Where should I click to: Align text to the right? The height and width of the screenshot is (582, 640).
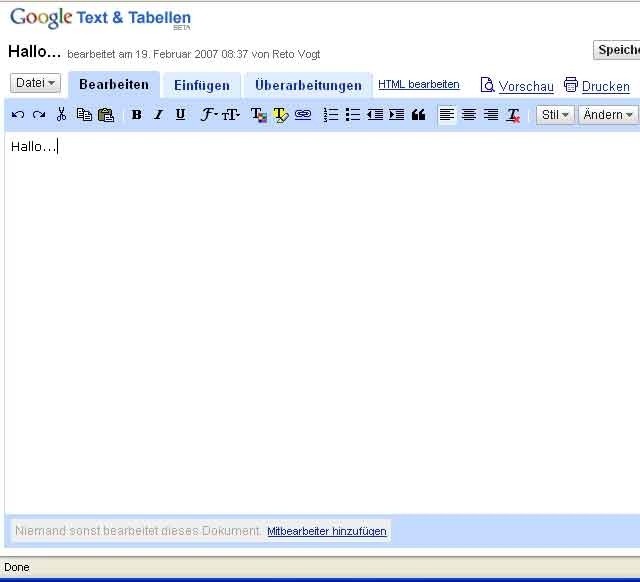(491, 115)
